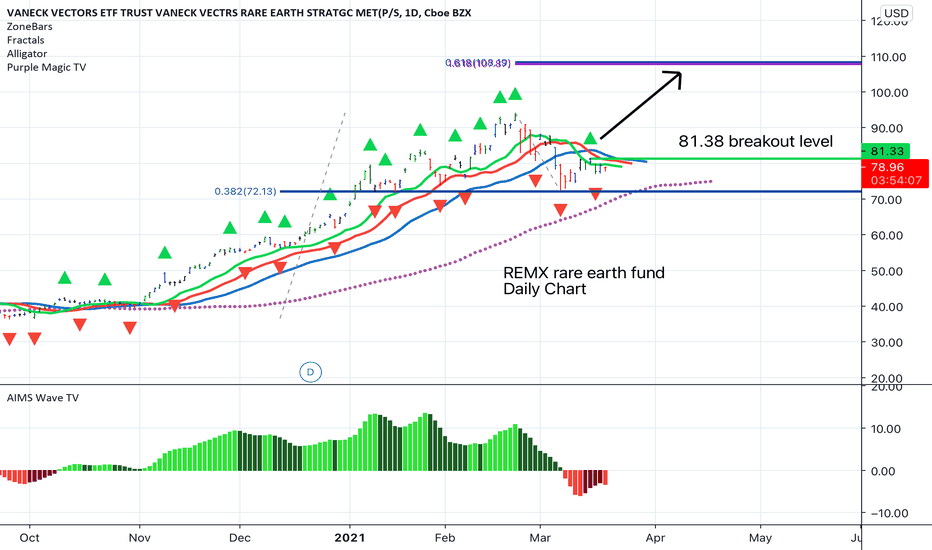The image size is (932, 550).
Task: Click the 100.00 price axis label
Action: click(889, 93)
